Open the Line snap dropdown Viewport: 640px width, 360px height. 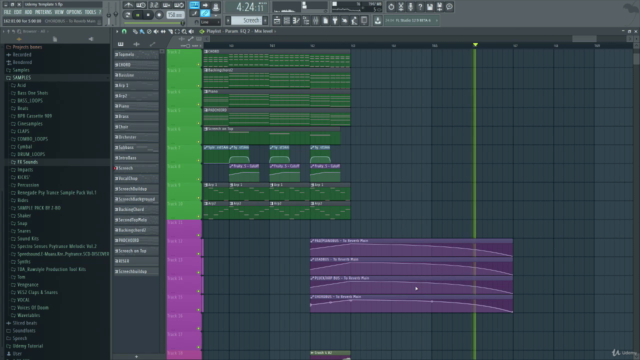(210, 22)
